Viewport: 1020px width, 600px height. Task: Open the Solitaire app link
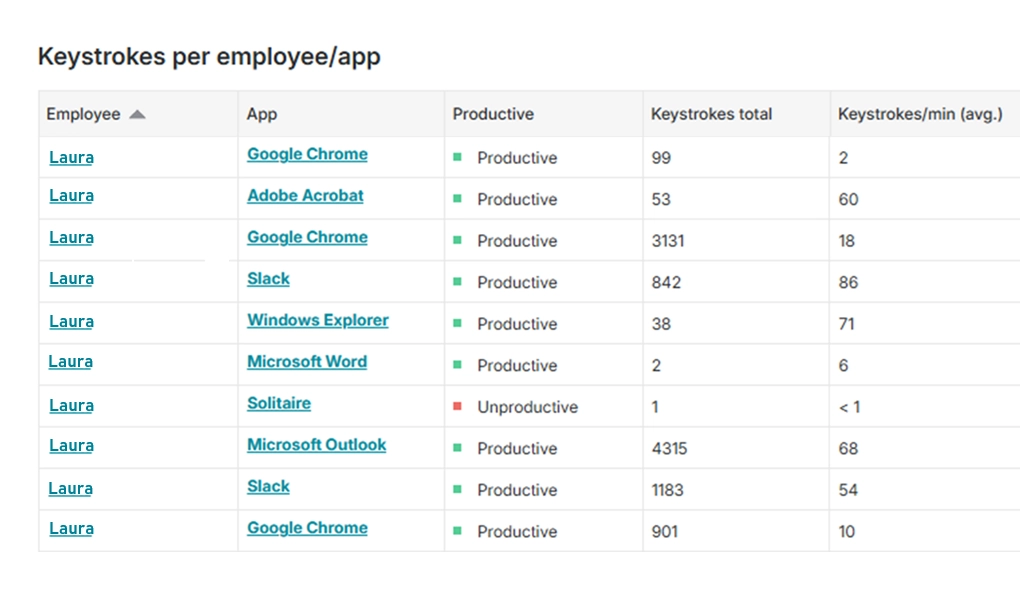[x=279, y=403]
